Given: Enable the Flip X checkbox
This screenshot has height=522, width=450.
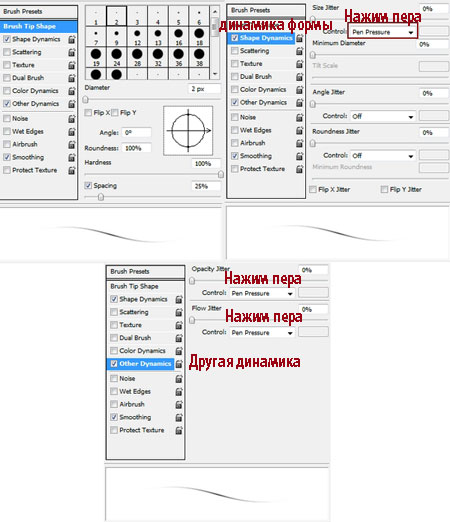Looking at the screenshot, I should (x=88, y=113).
